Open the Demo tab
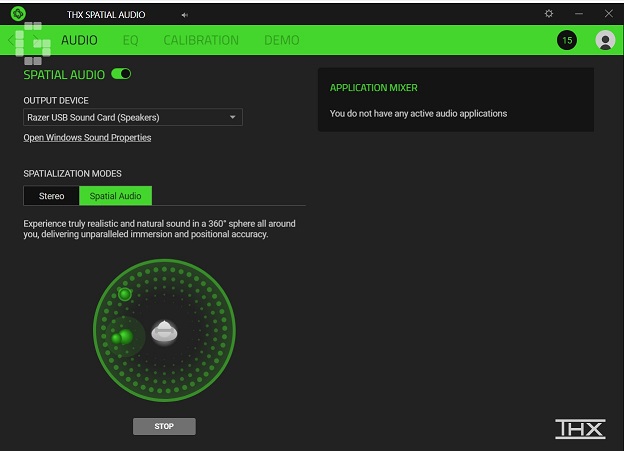 (282, 40)
